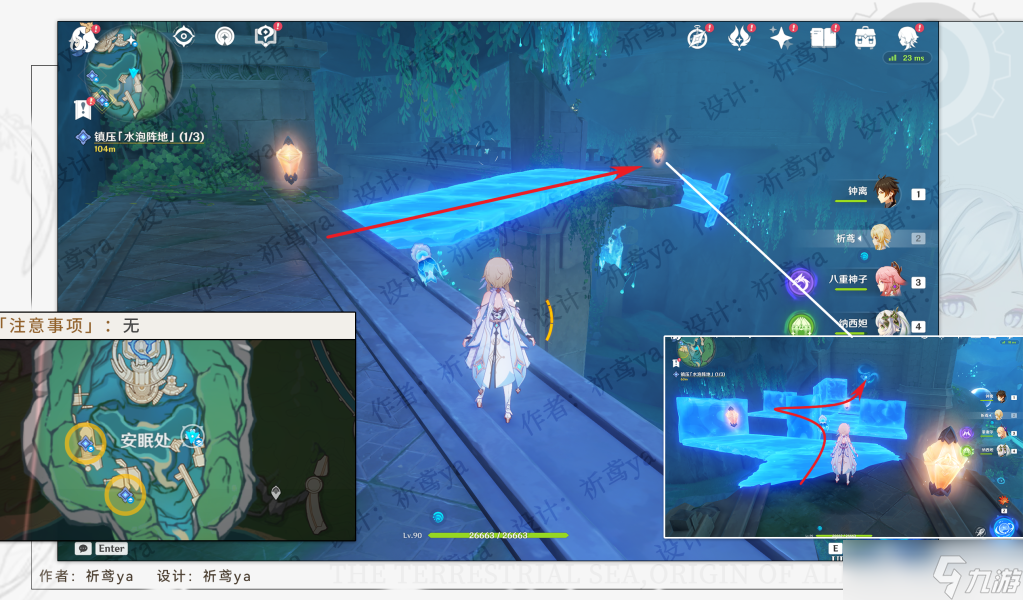Image resolution: width=1023 pixels, height=600 pixels.
Task: Open chat with the Enter button
Action: [112, 548]
